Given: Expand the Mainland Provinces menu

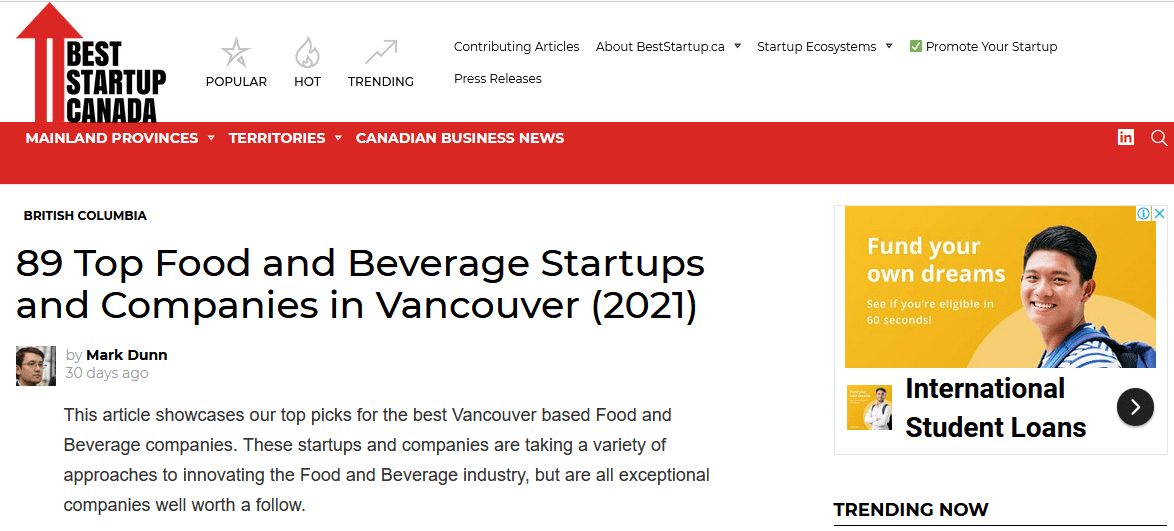Looking at the screenshot, I should 120,138.
